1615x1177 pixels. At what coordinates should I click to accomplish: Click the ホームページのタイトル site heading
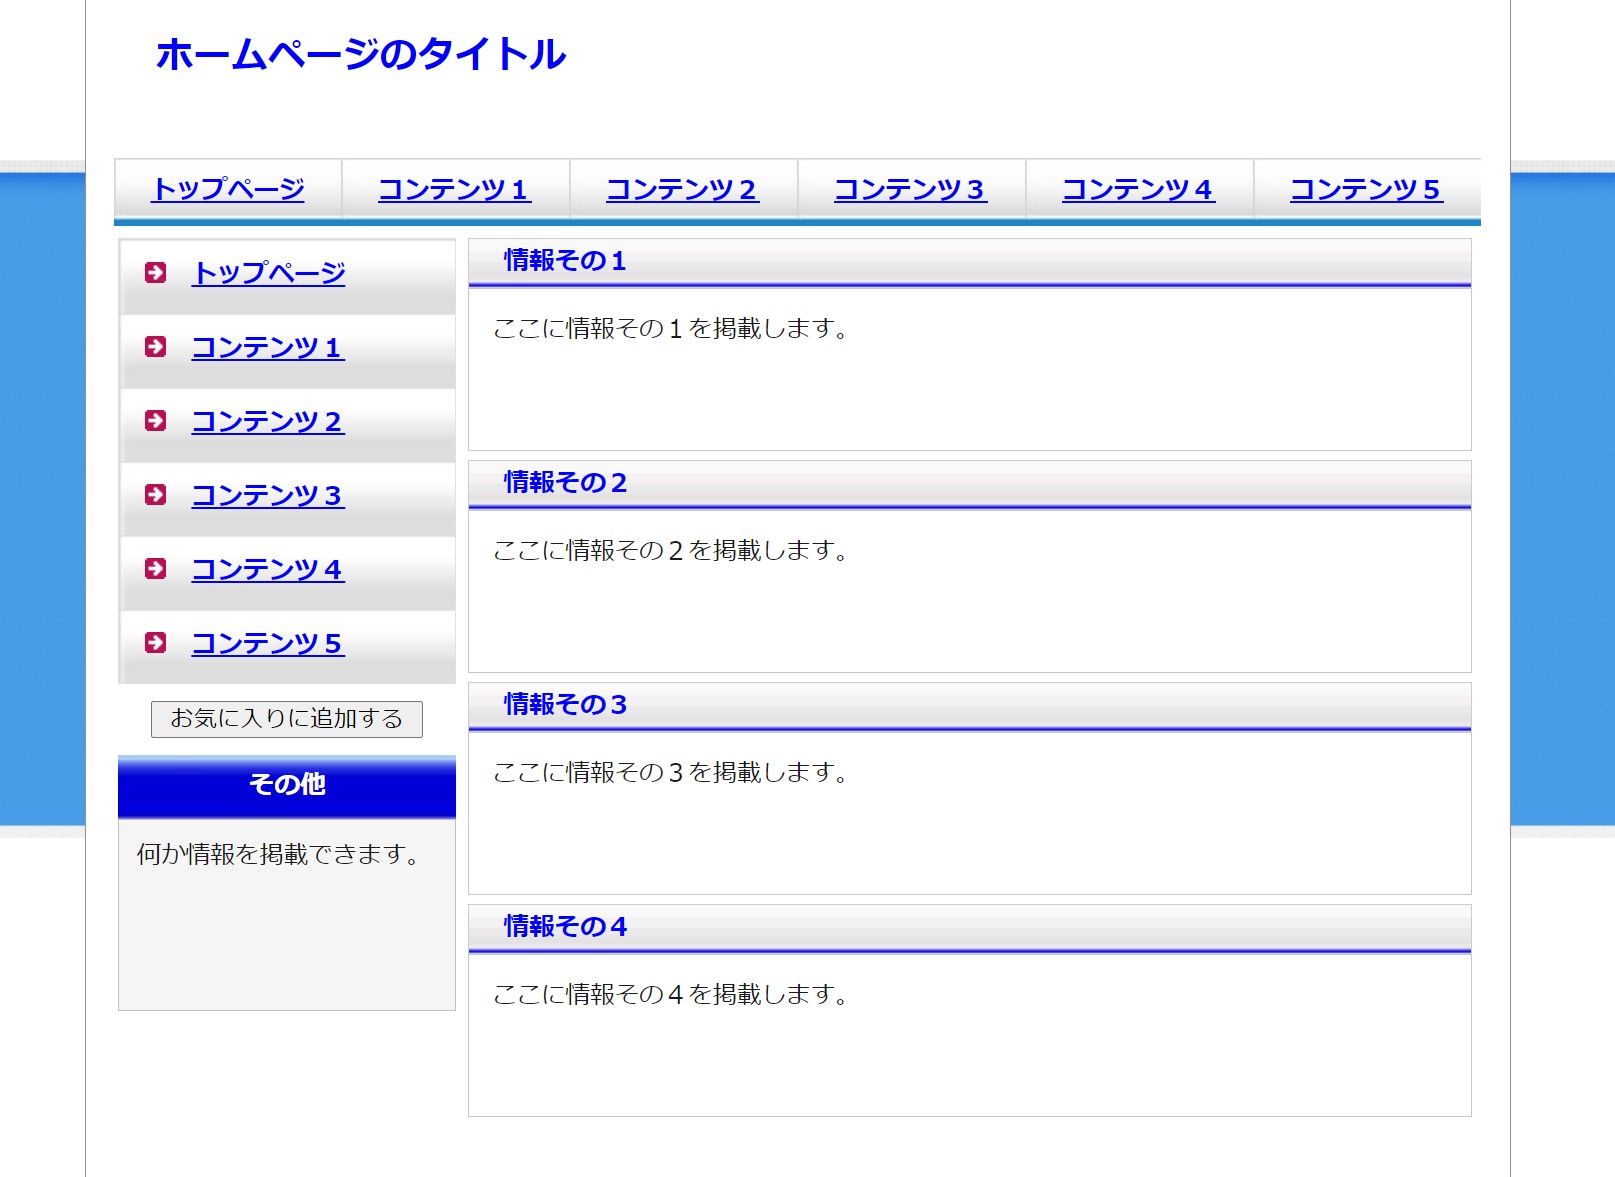(361, 54)
